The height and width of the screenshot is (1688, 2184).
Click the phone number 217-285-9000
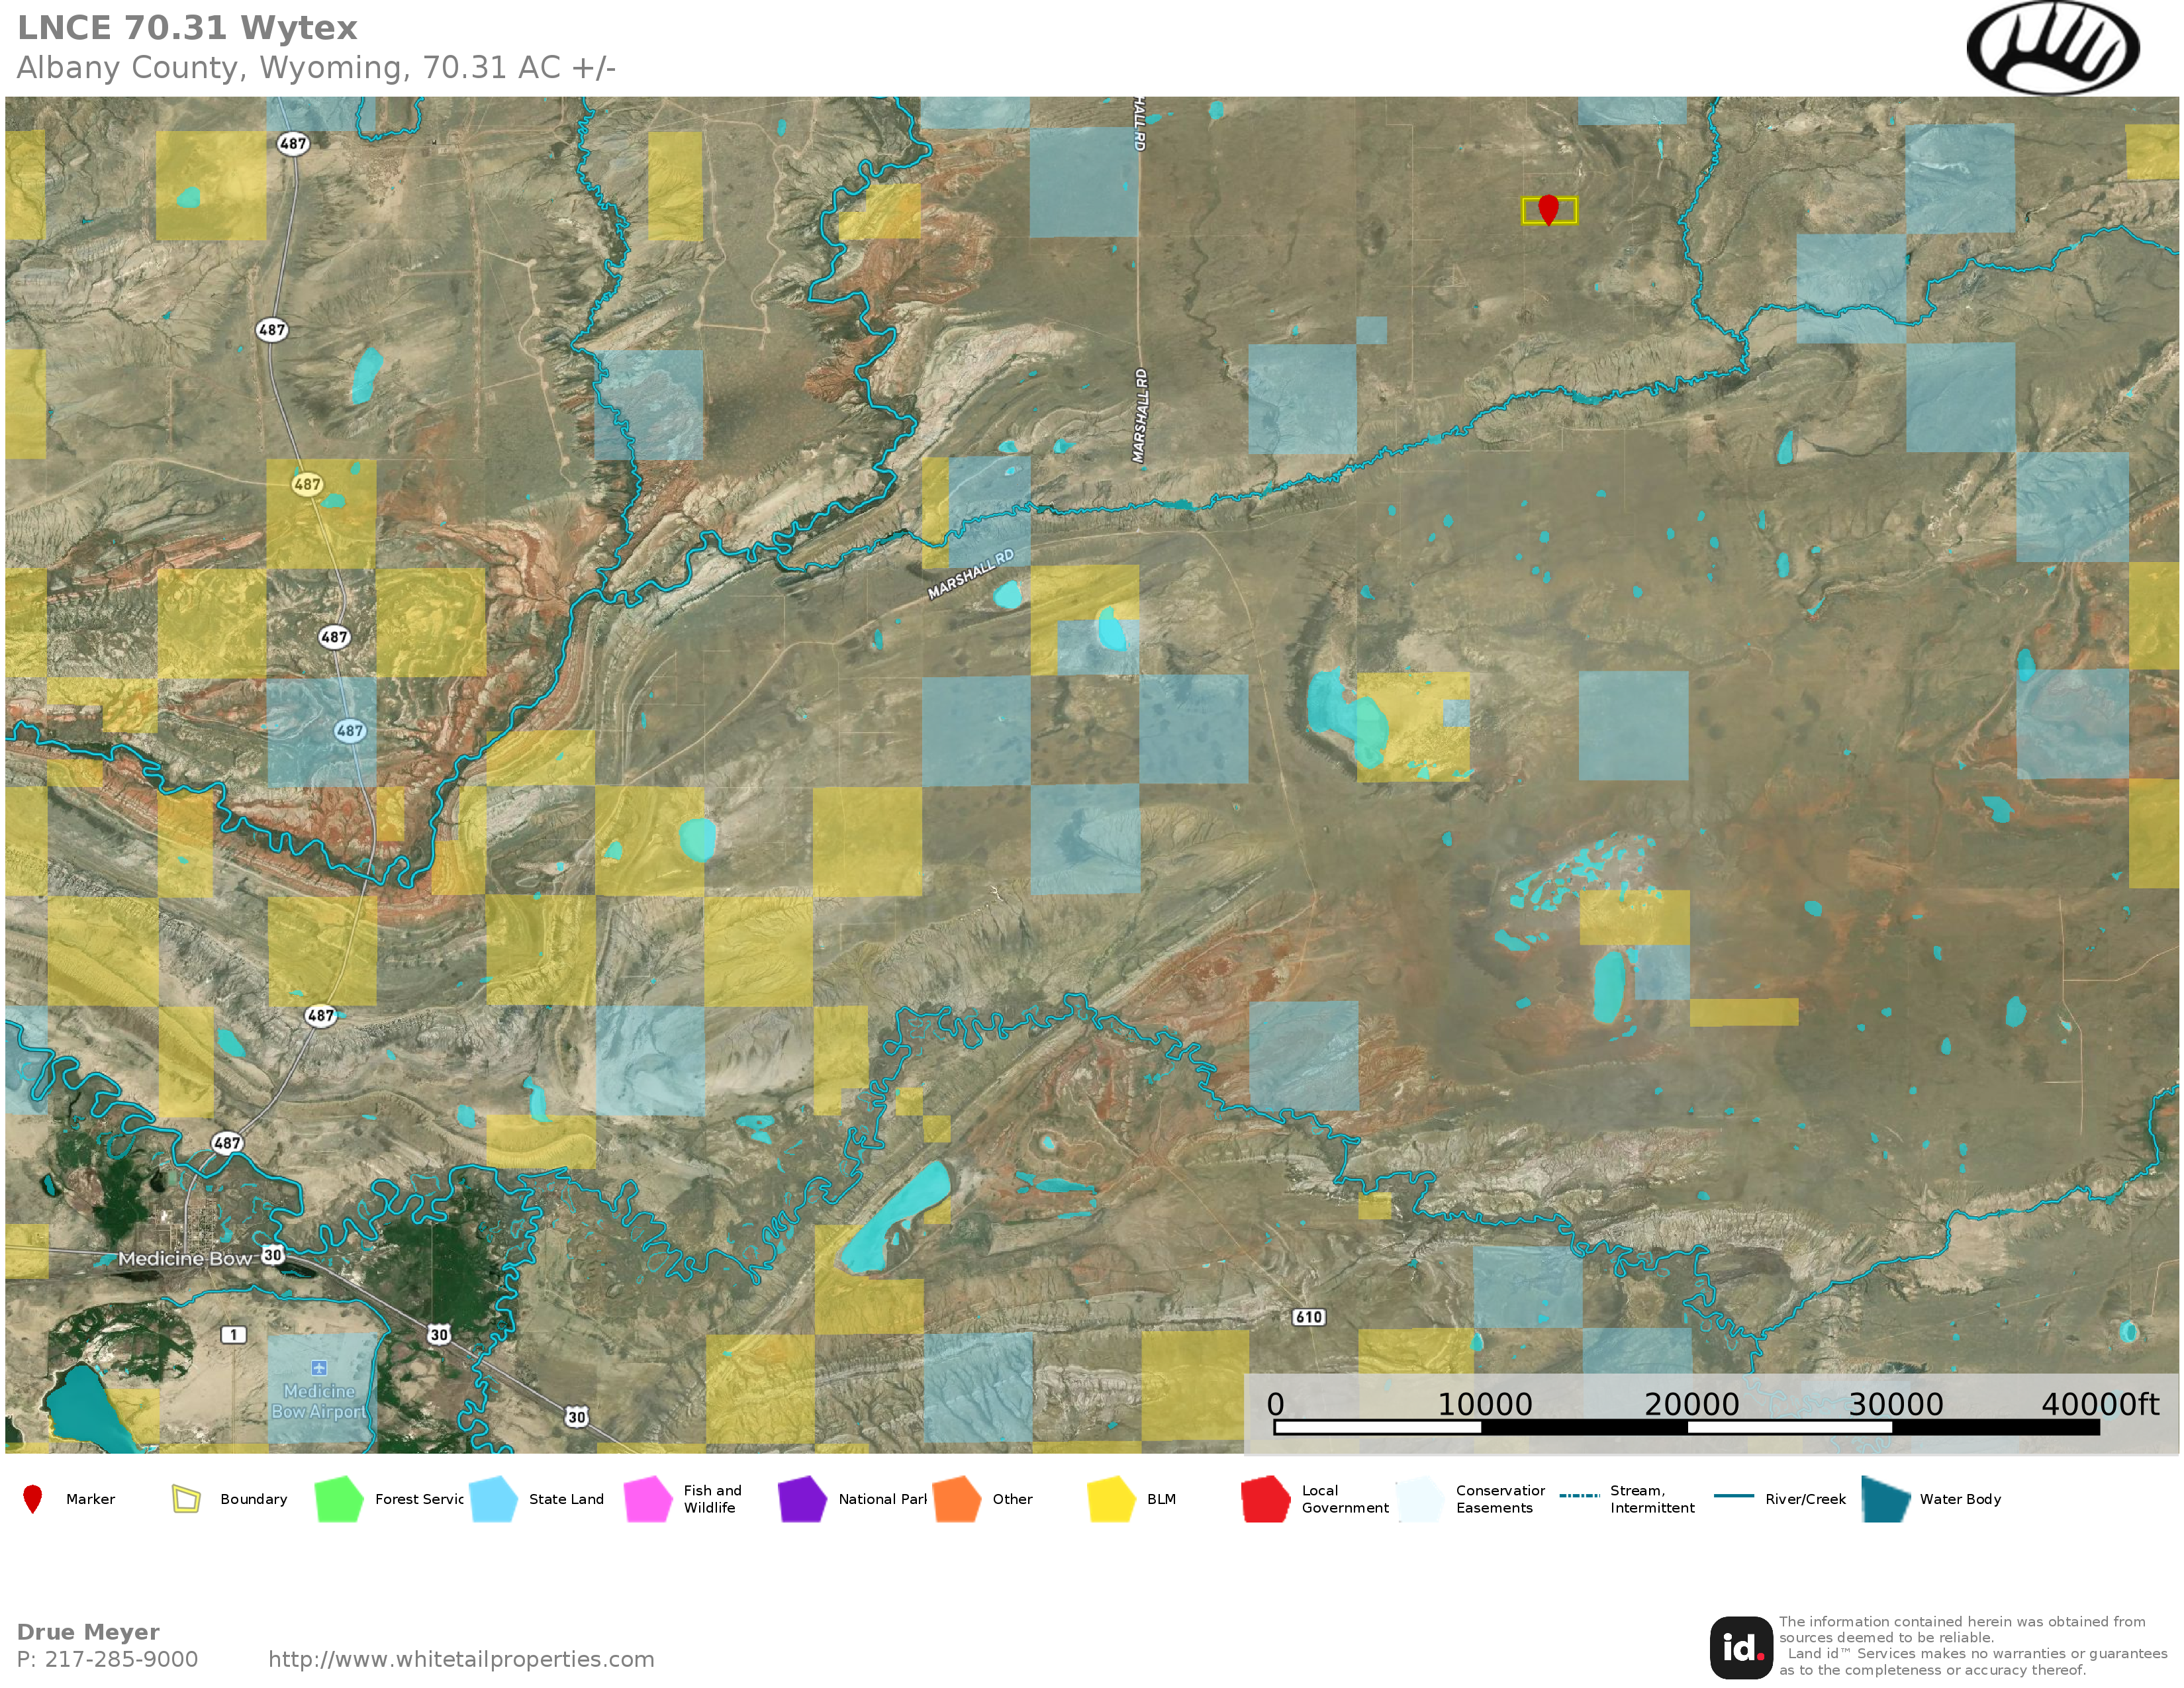point(121,1659)
